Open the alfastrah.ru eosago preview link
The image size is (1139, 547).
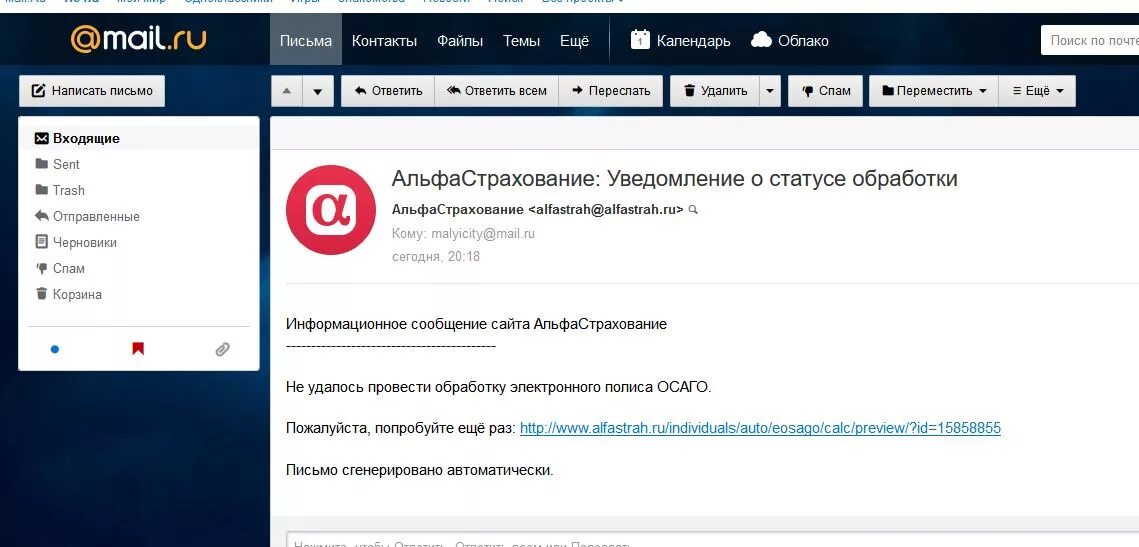[x=761, y=429]
